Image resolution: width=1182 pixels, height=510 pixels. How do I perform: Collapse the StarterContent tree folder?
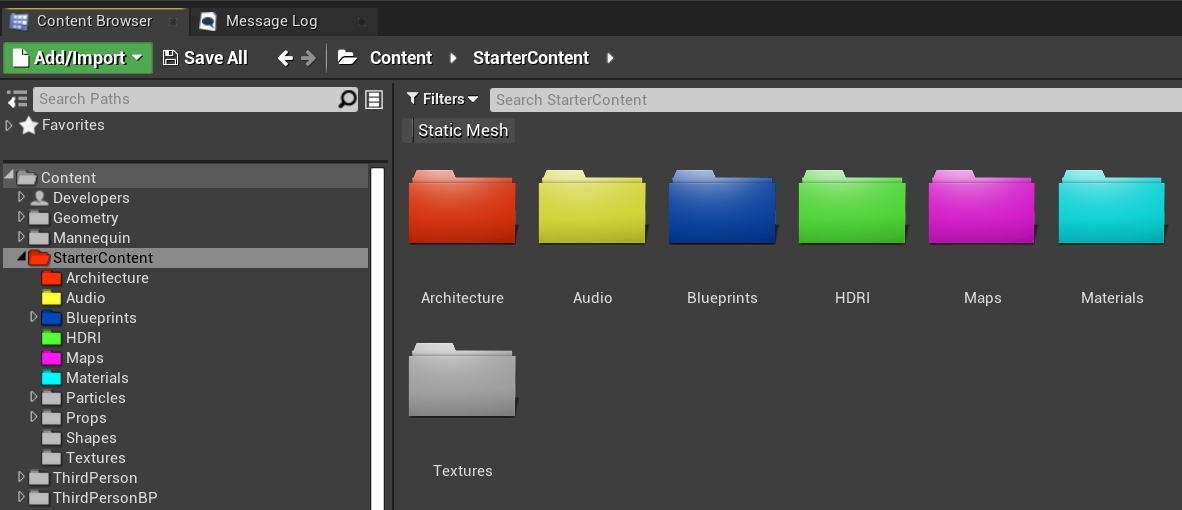[x=20, y=257]
